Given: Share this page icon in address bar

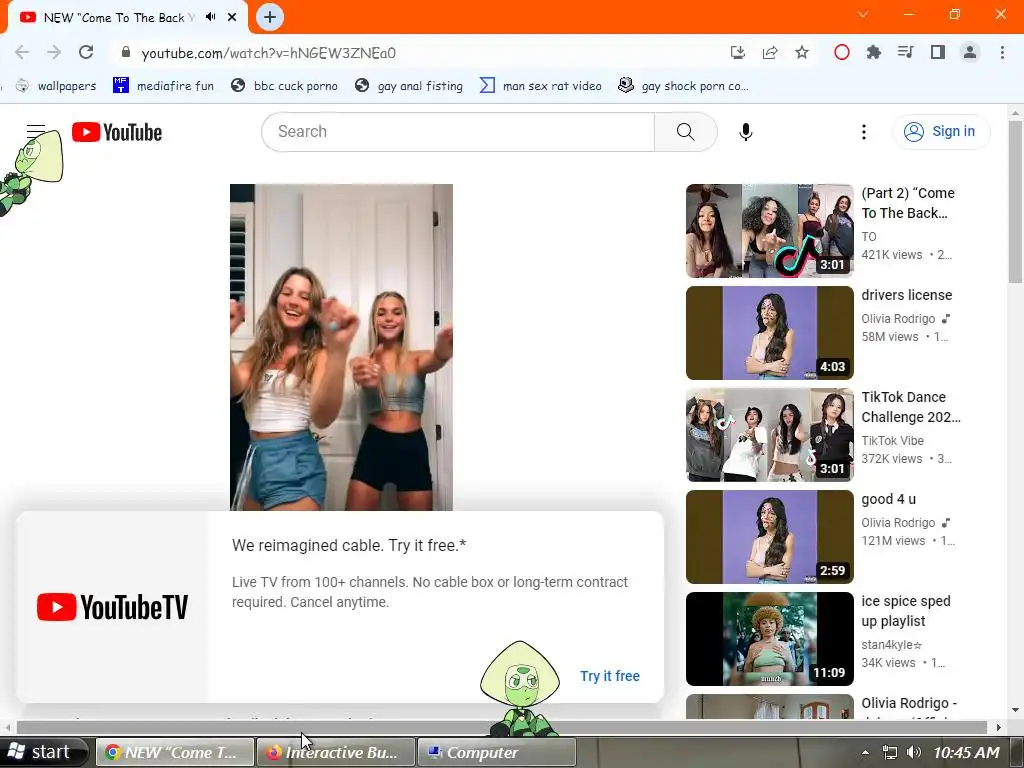Looking at the screenshot, I should coord(770,53).
